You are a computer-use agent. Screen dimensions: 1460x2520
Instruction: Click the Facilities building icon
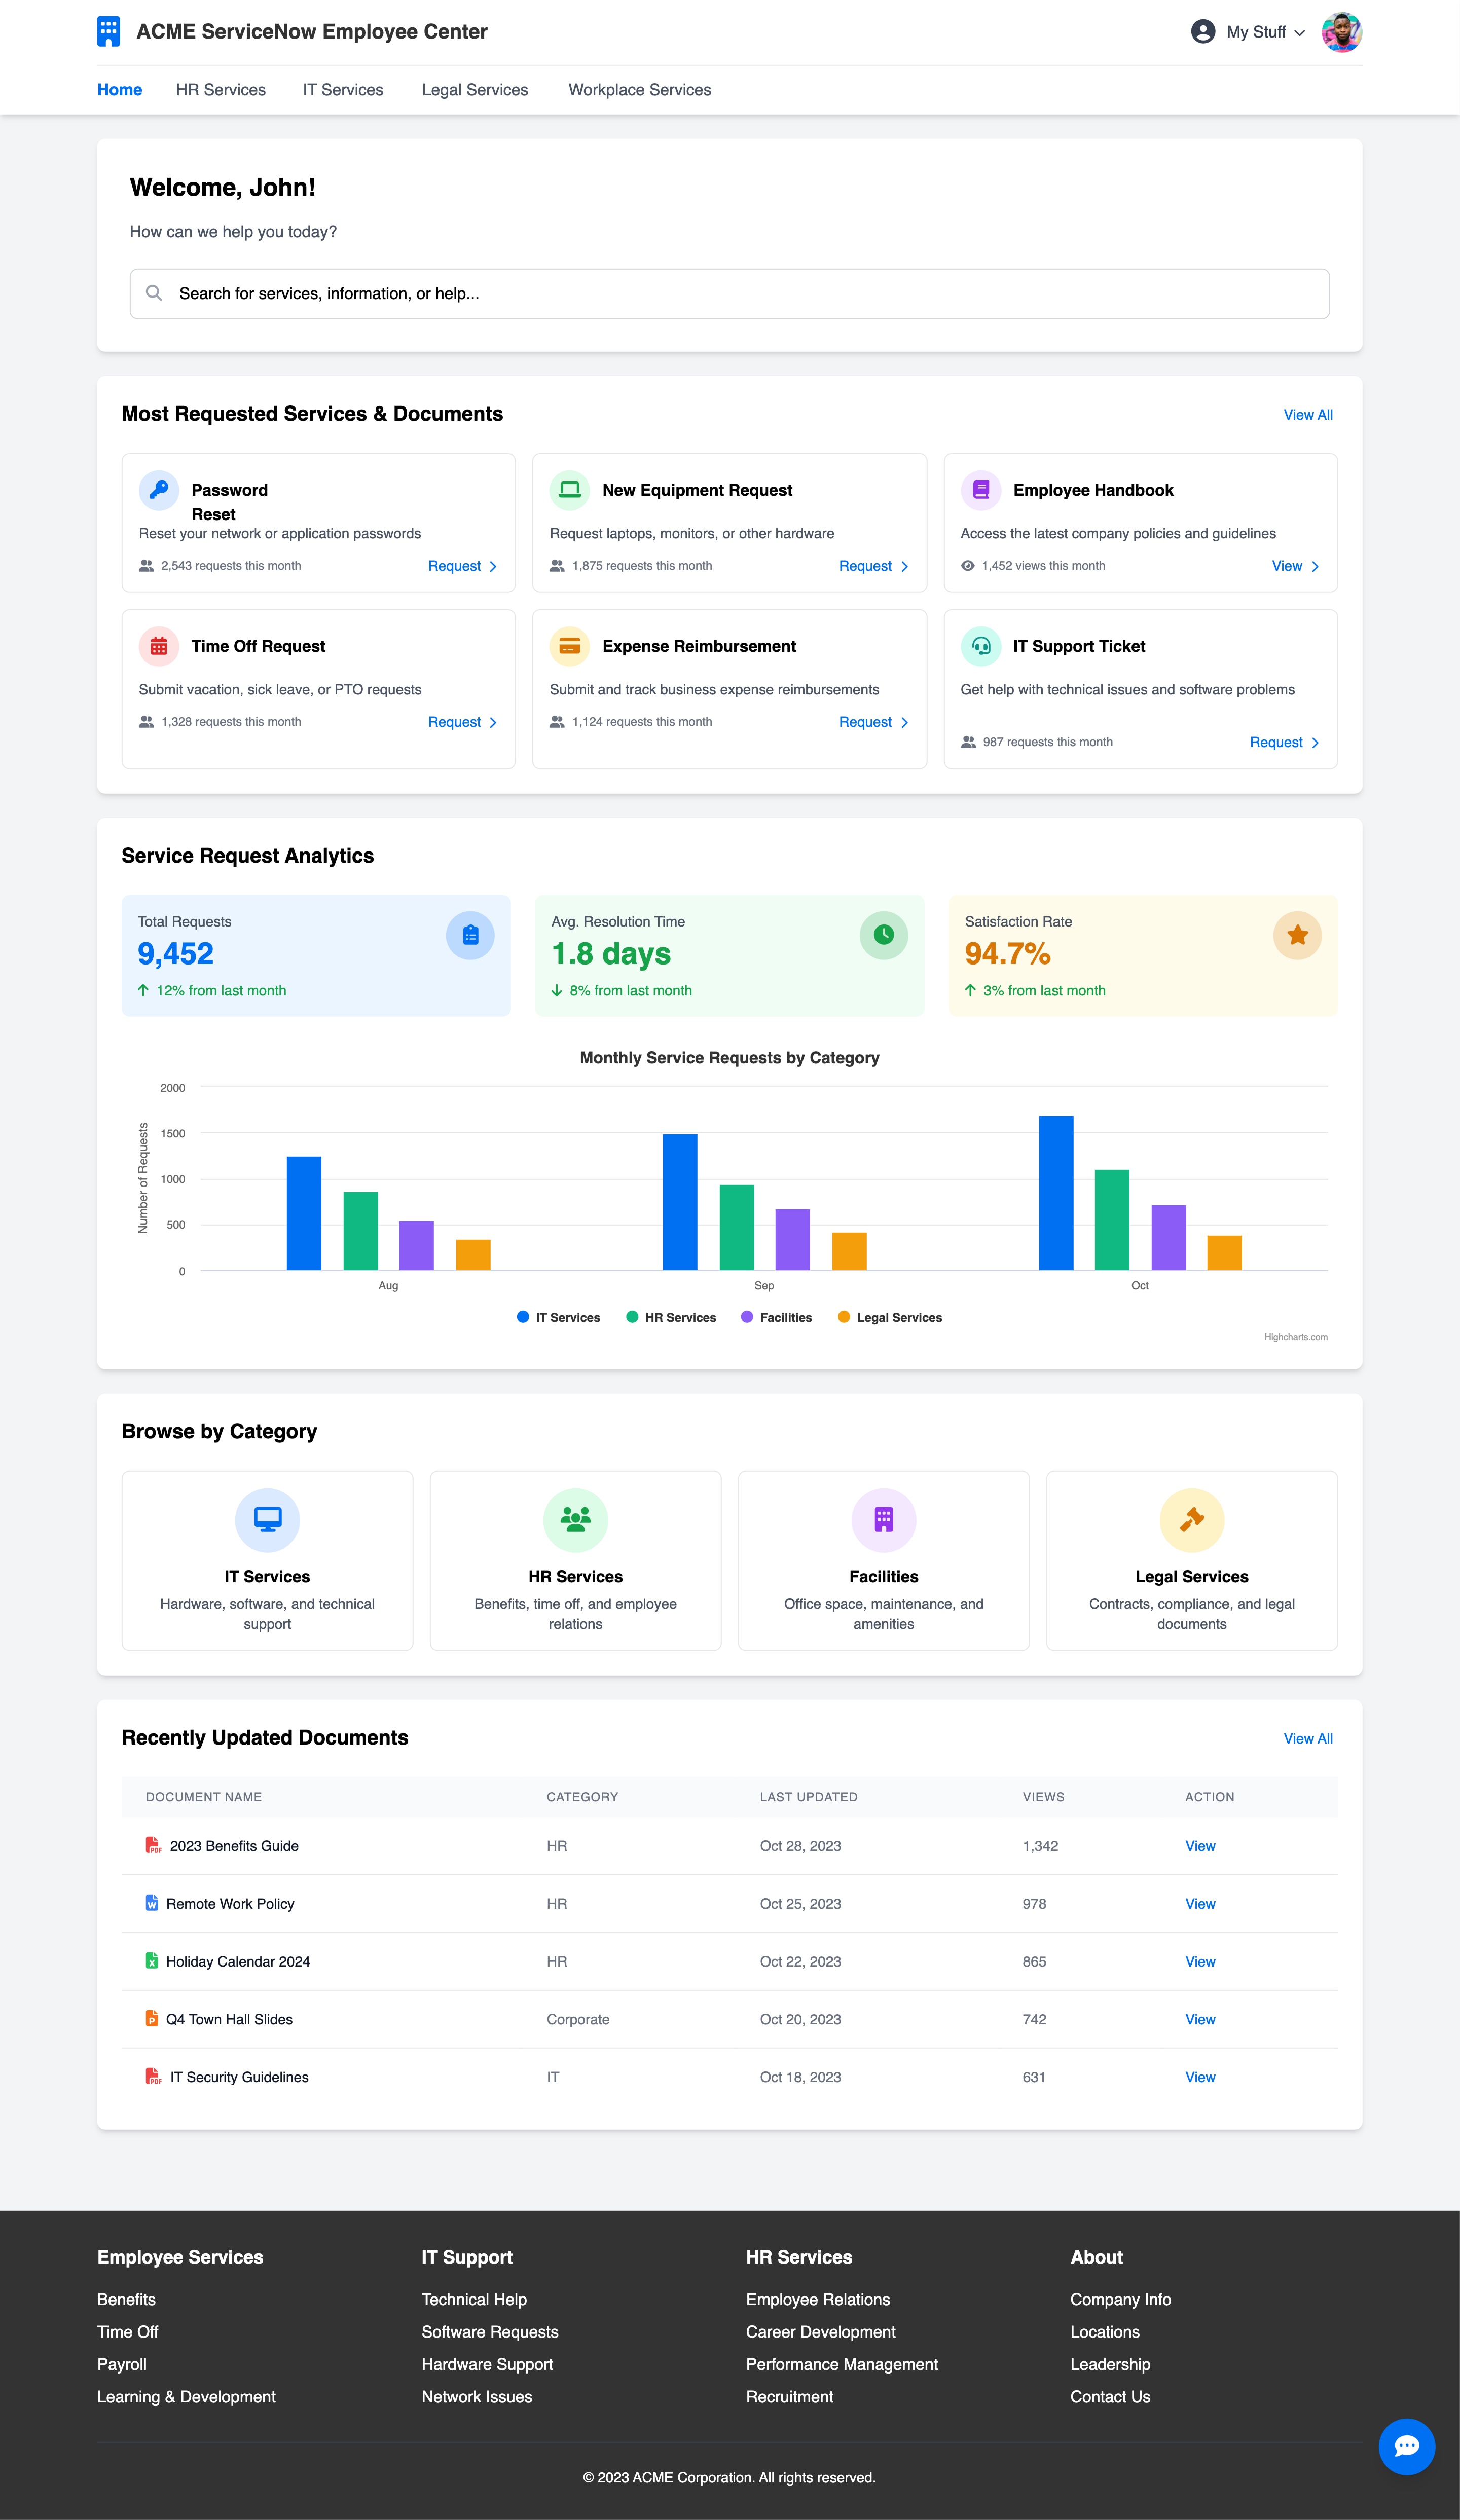coord(883,1519)
